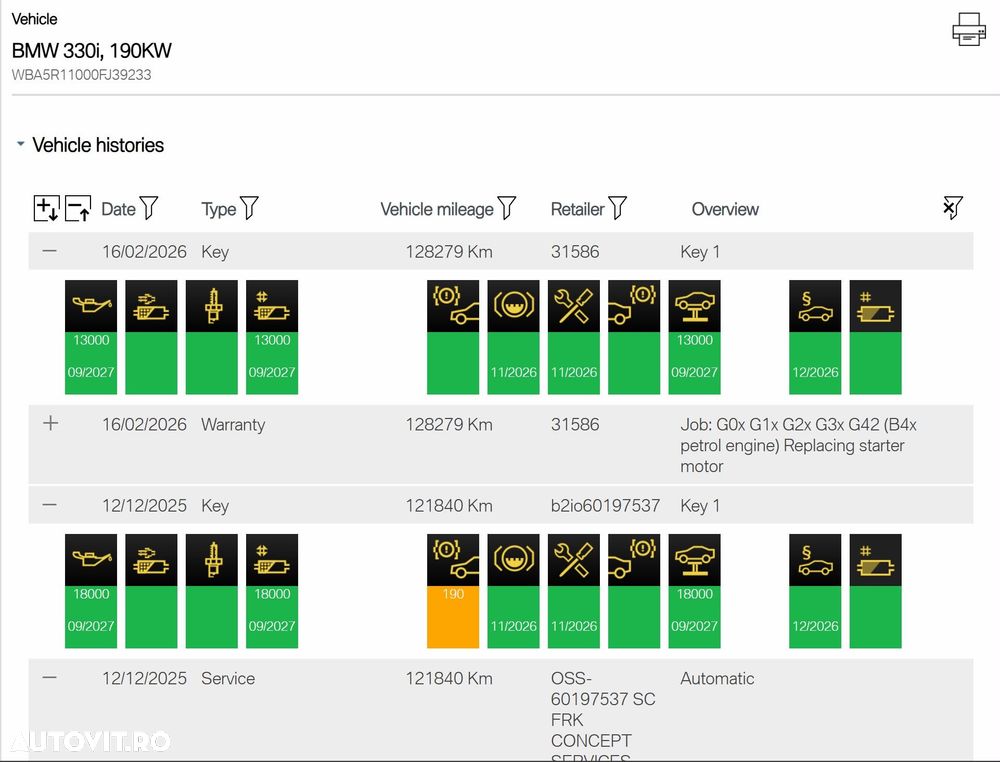The image size is (1000, 762).
Task: Select rear brake pads icon in 128279 Km row
Action: (634, 306)
